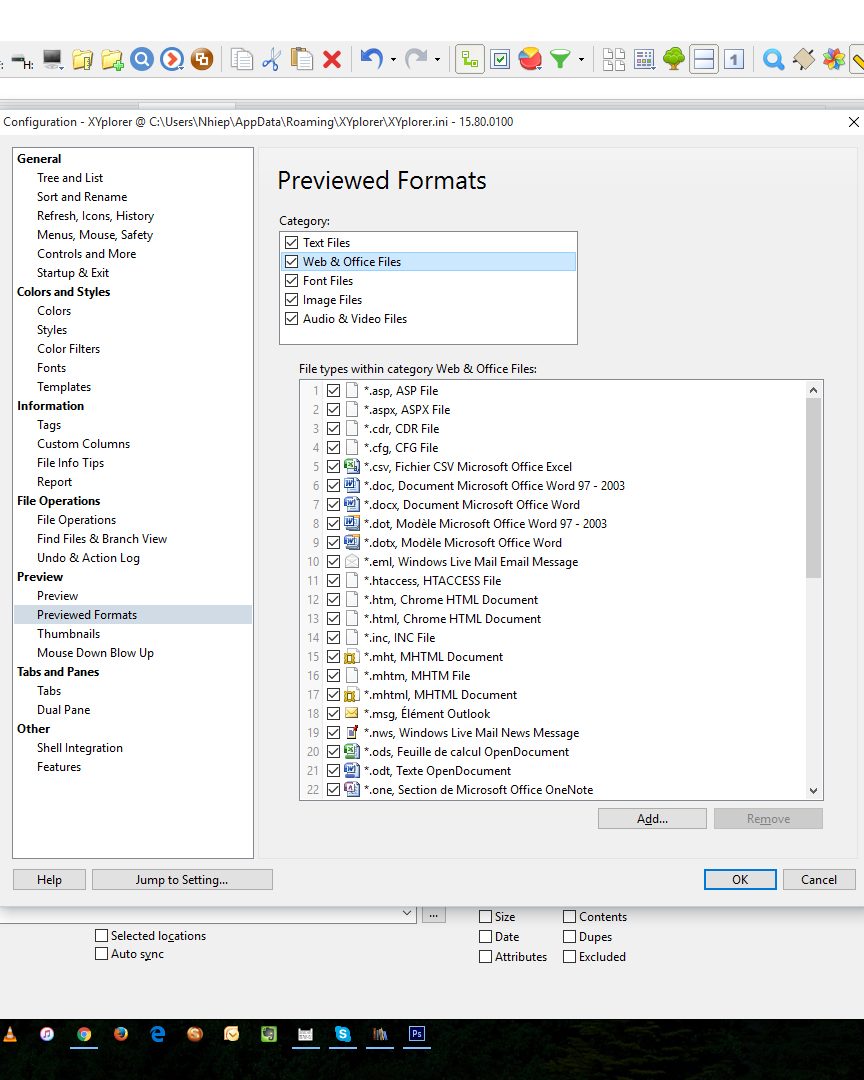Click the Undo arrow icon
Image resolution: width=864 pixels, height=1080 pixels.
(371, 60)
